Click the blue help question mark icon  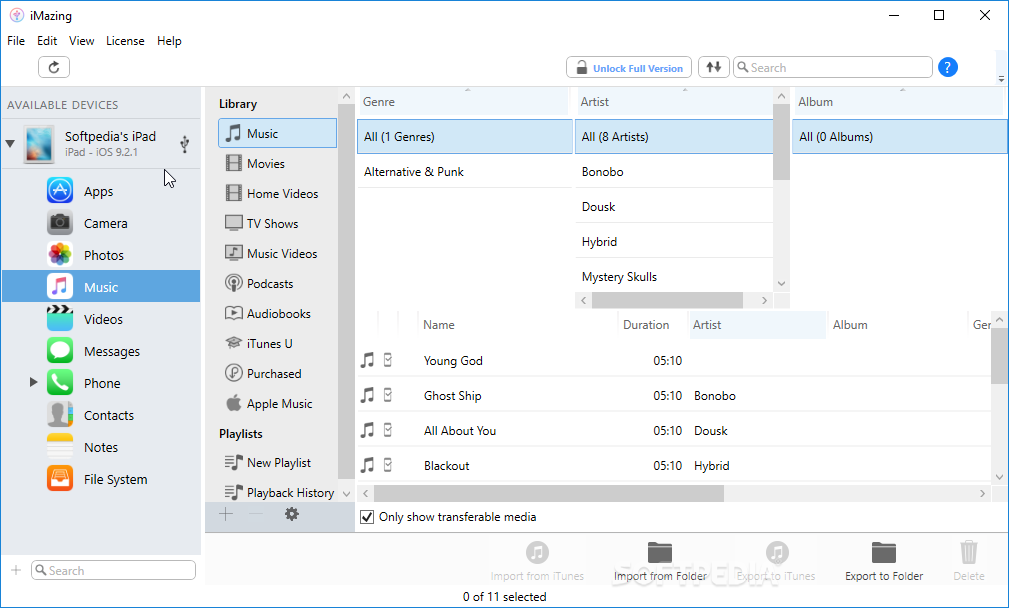click(x=947, y=67)
